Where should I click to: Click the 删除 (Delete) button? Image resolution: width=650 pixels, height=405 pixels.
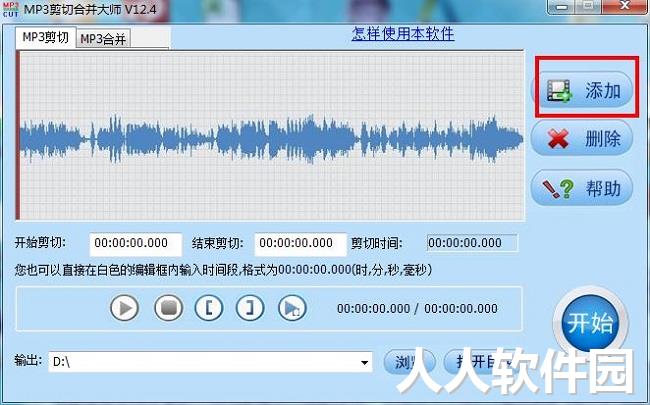[582, 138]
